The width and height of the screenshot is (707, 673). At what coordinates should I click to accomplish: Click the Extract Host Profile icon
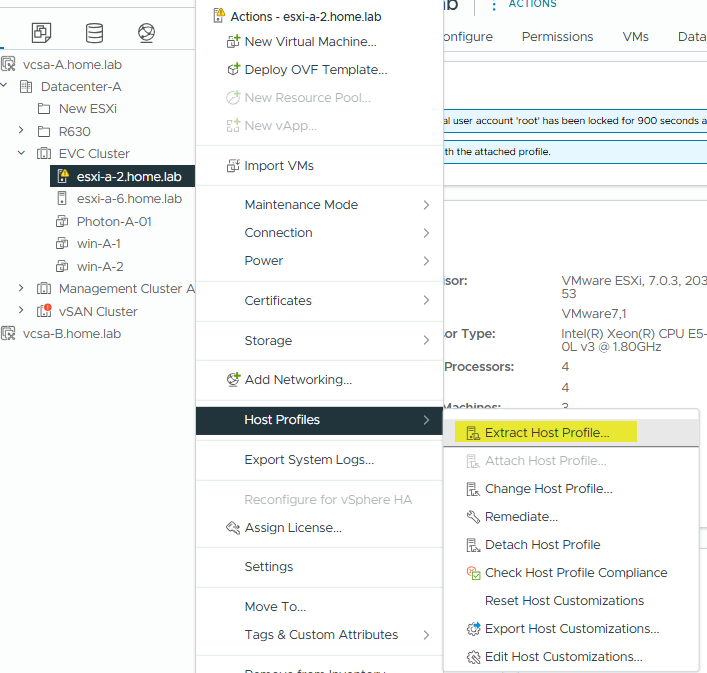click(473, 433)
